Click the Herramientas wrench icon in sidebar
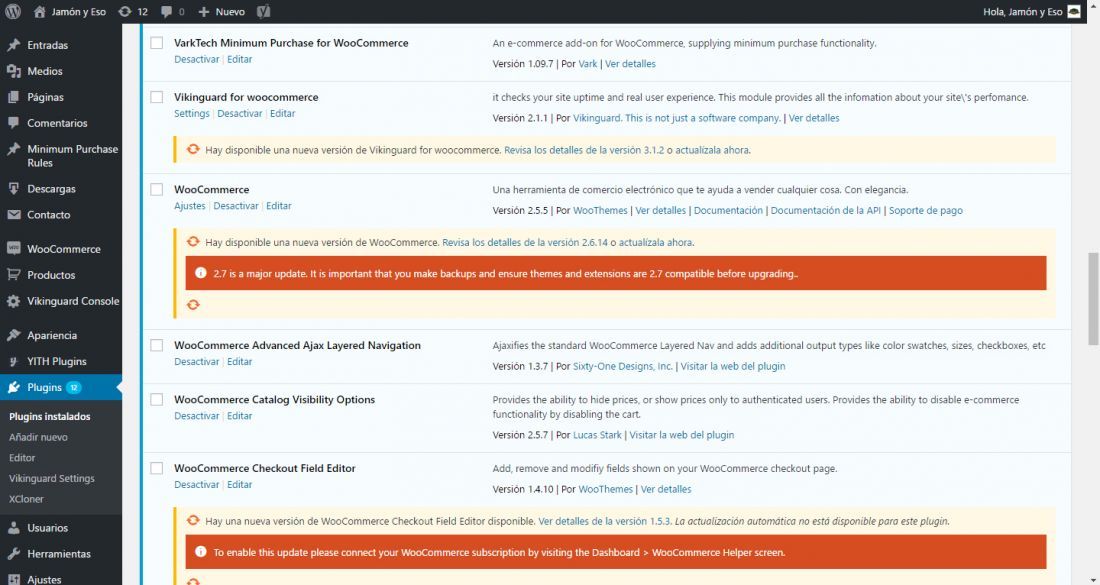 click(13, 553)
